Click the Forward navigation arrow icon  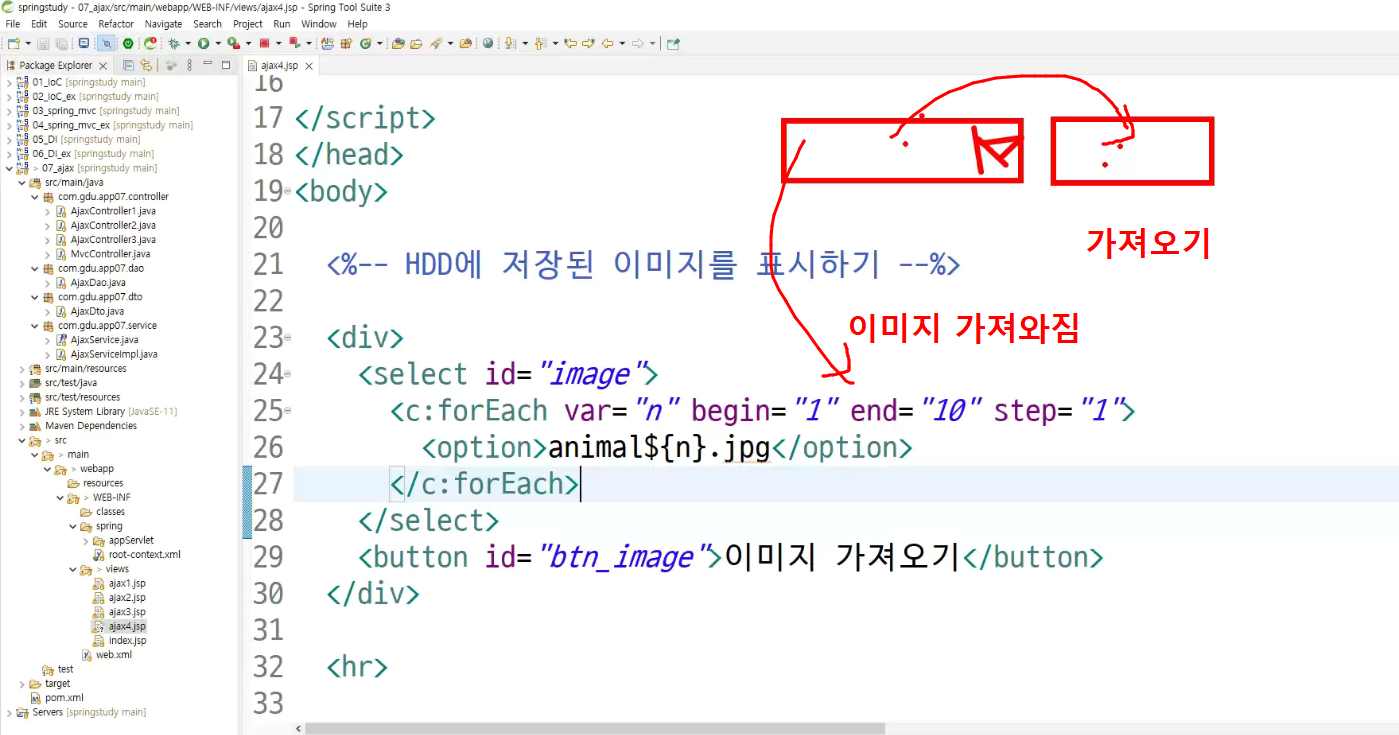pos(637,43)
